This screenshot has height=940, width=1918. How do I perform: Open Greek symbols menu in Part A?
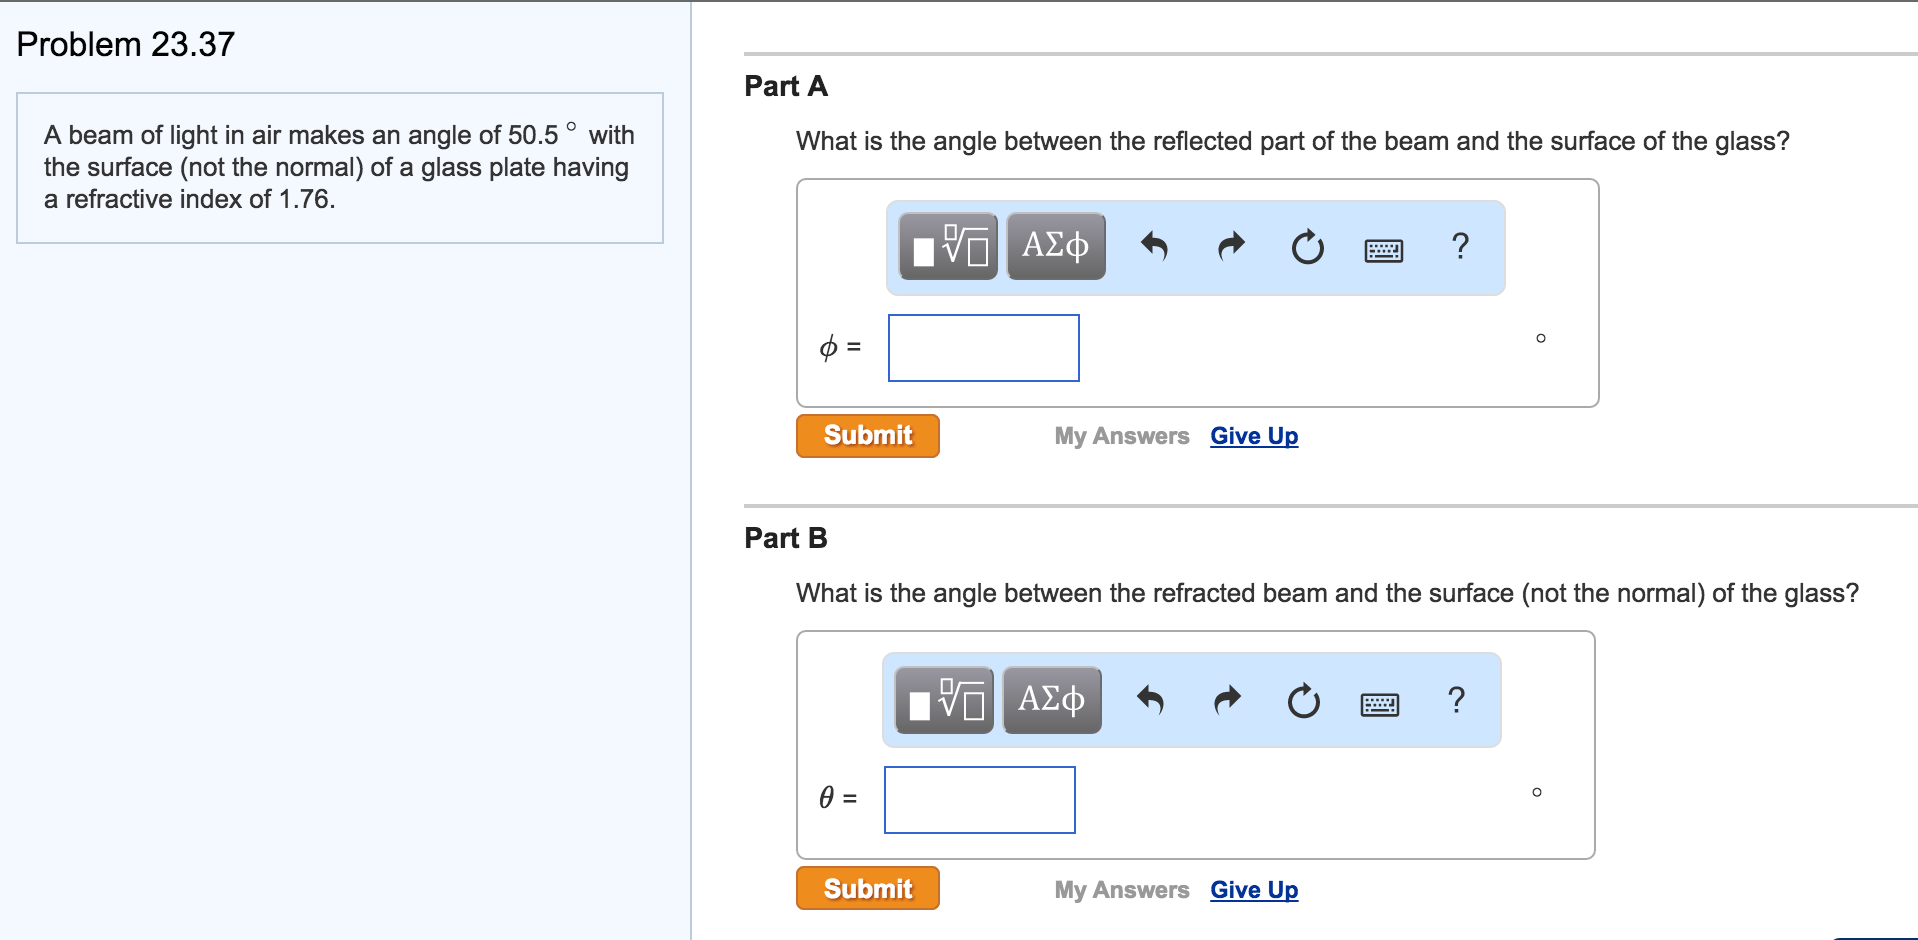[x=1056, y=246]
